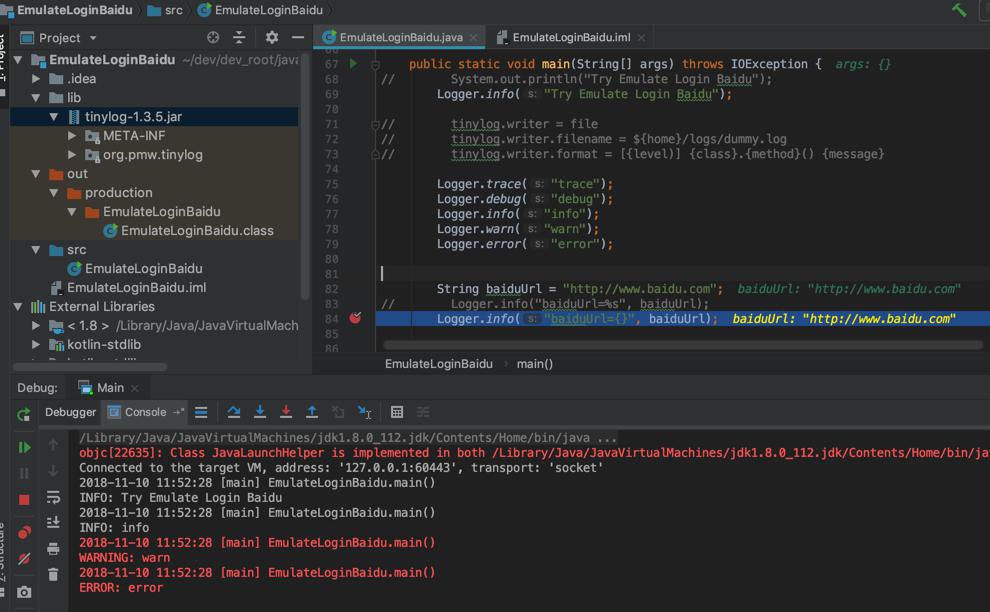This screenshot has height=612, width=990.
Task: Click the src breadcrumb in navigation bar
Action: (173, 10)
